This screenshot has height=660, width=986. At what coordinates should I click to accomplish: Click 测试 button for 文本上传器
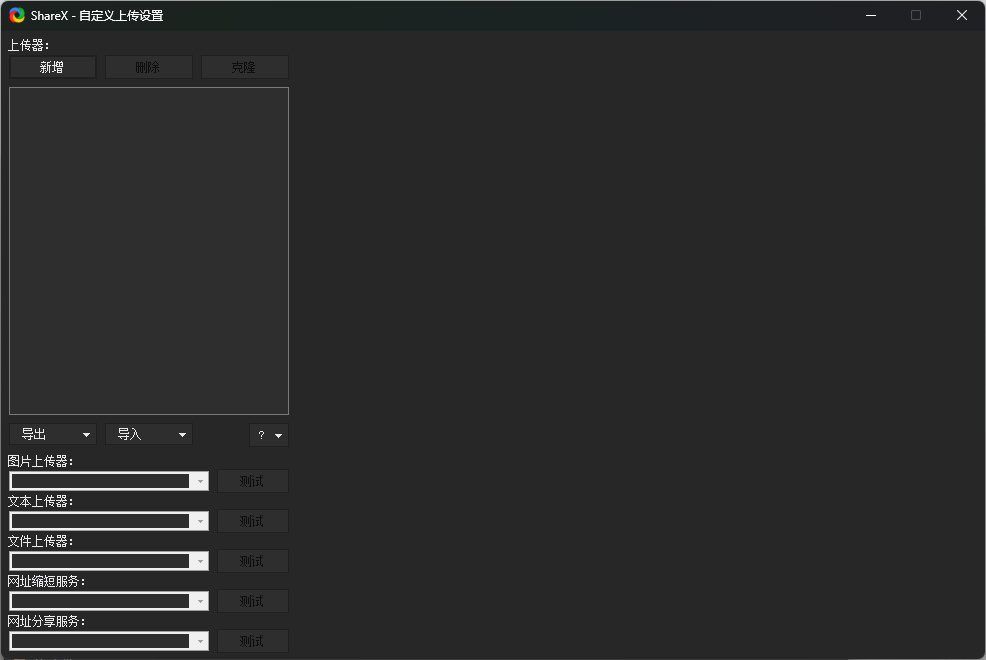pos(253,521)
